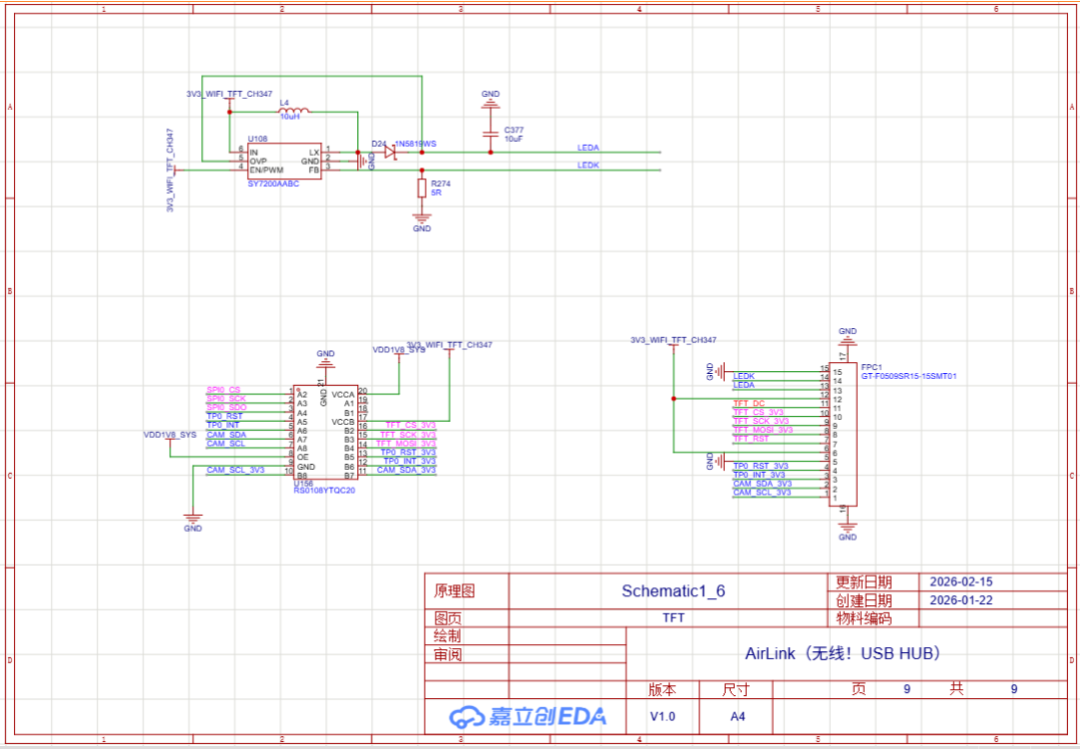Select the CAM_SCL_3V3 label on FPC1 pin 1
Image resolution: width=1080 pixels, height=749 pixels.
pos(762,493)
